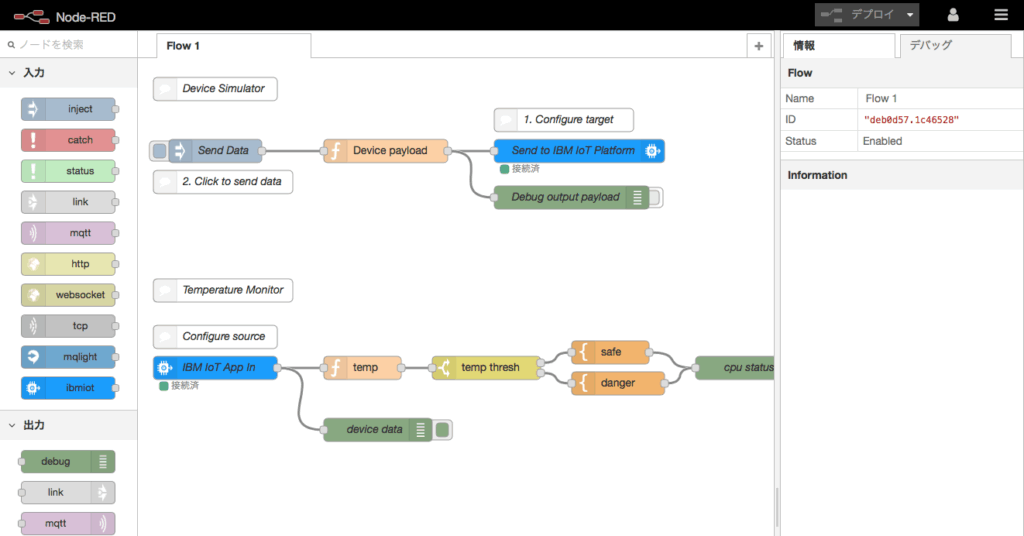Select the tcp node in the palette
1024x536 pixels.
68,326
